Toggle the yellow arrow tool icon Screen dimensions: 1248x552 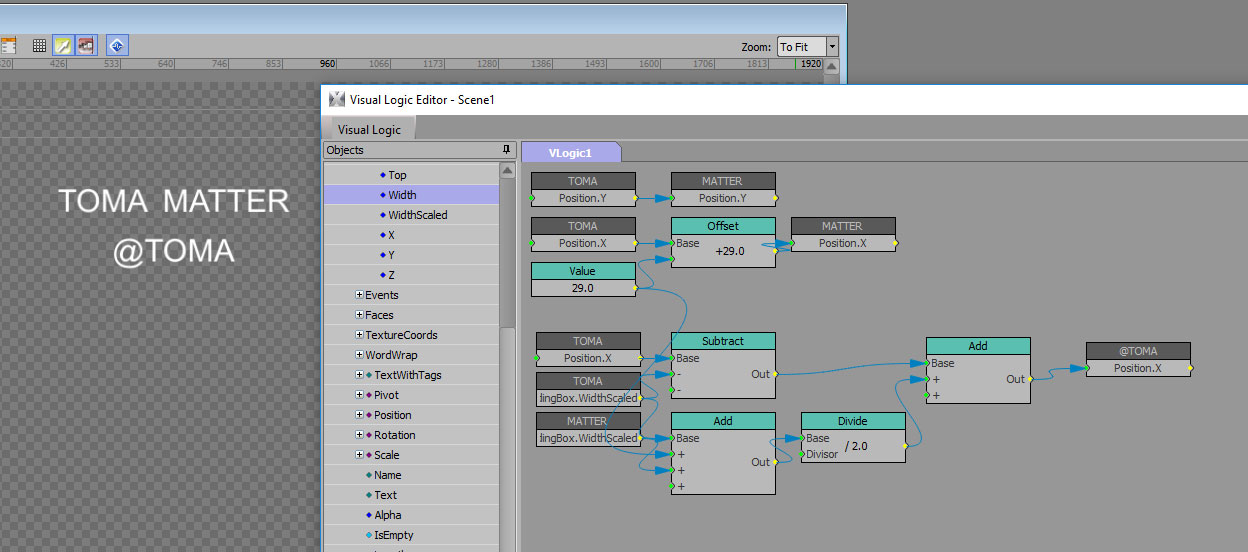click(63, 46)
